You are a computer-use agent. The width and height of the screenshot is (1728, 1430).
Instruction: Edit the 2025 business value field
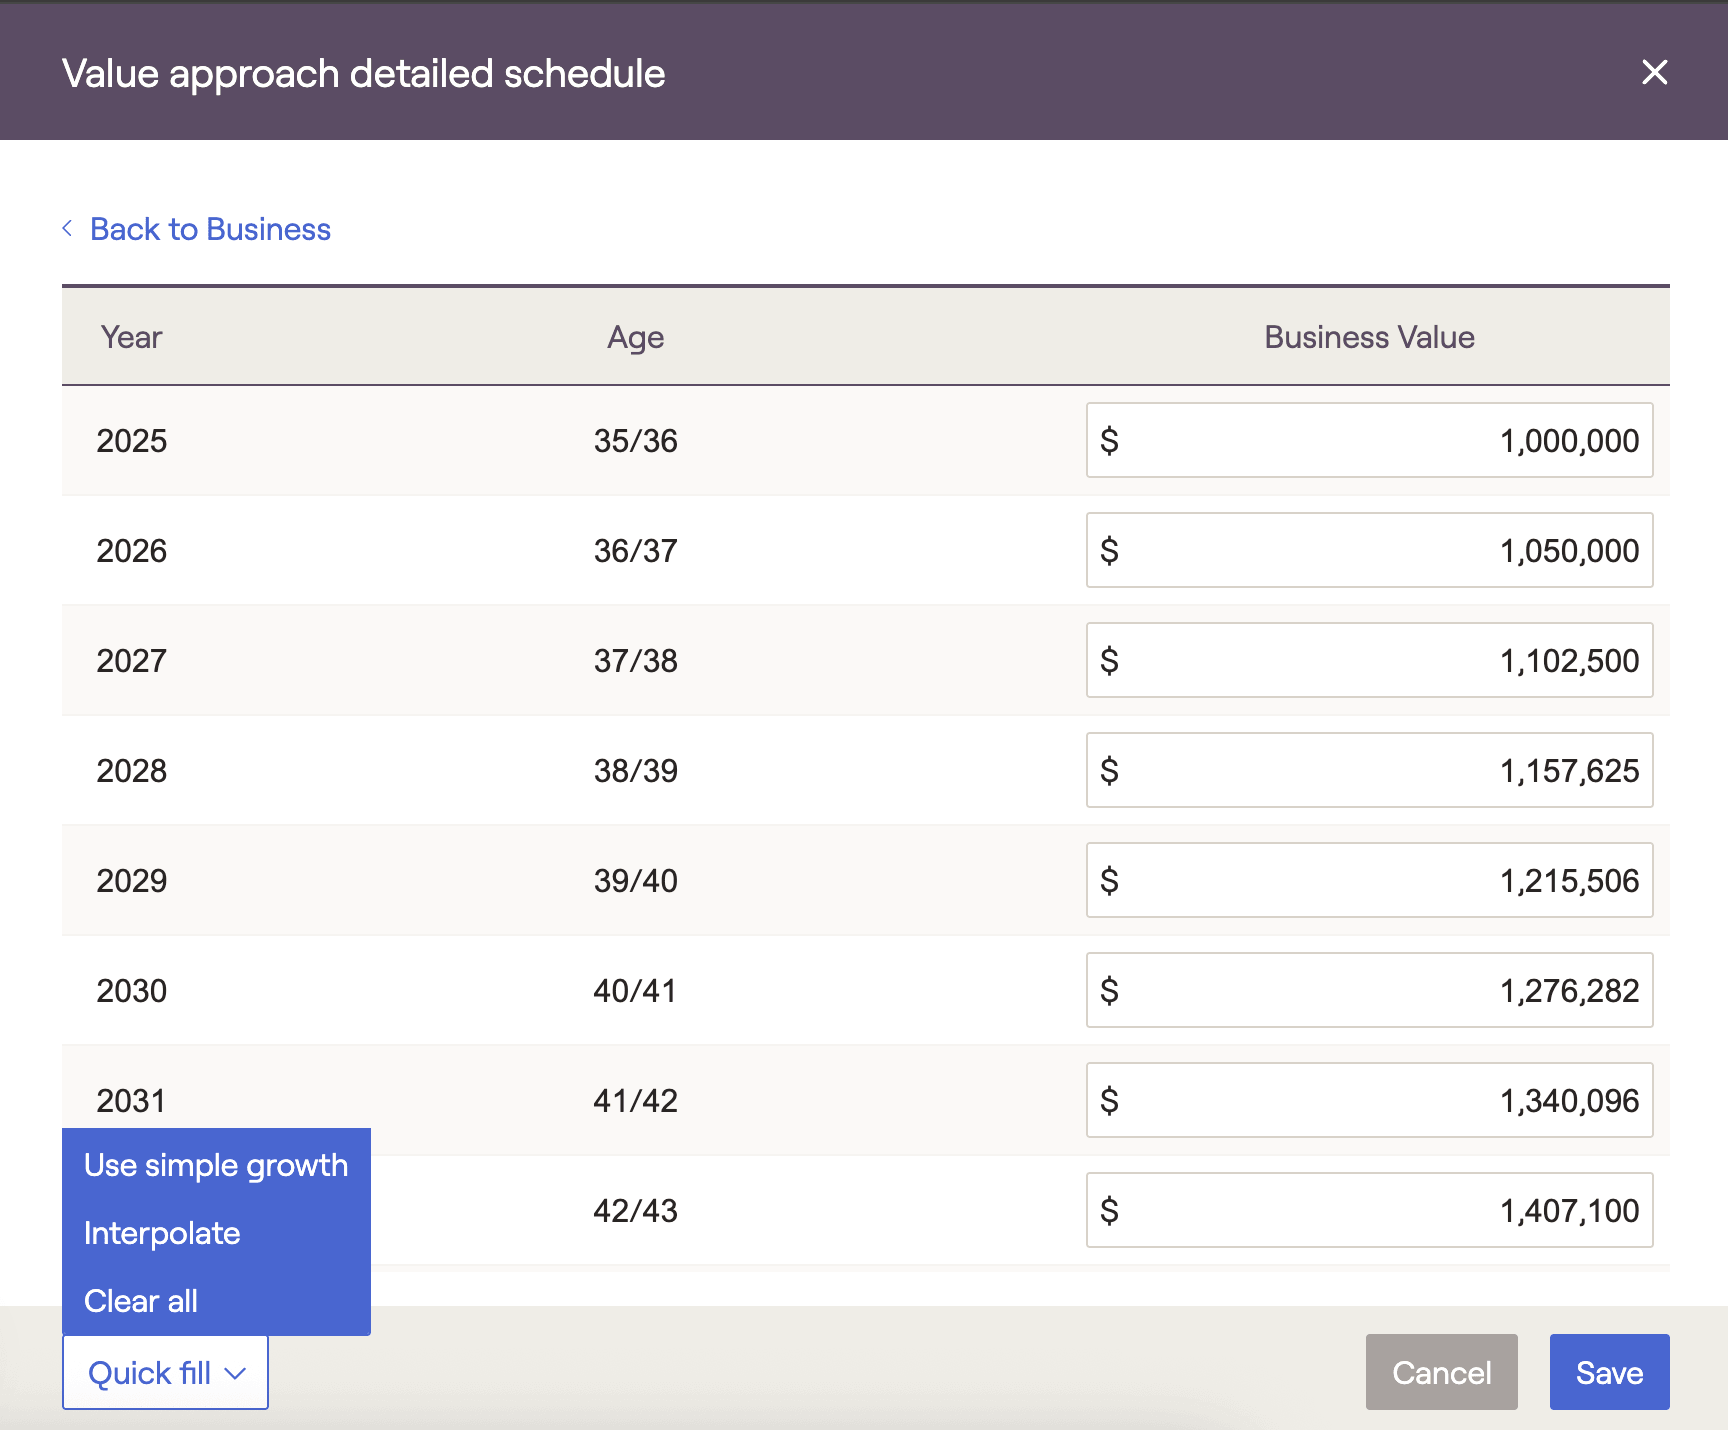1368,440
